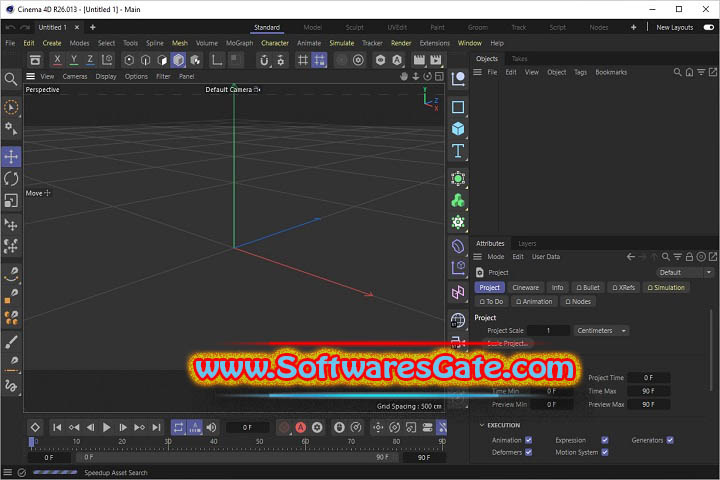Viewport: 720px width, 480px height.
Task: Toggle the New Layouts switch
Action: 709,28
